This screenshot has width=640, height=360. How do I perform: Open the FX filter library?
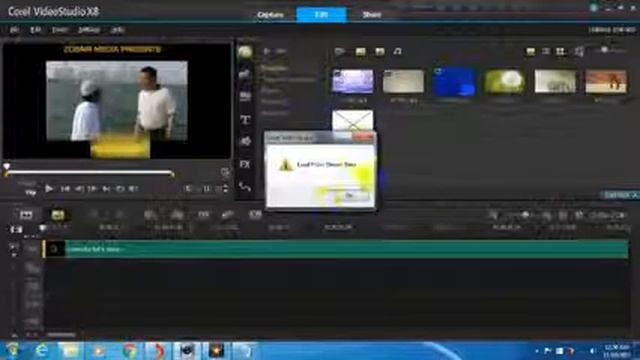tap(245, 164)
